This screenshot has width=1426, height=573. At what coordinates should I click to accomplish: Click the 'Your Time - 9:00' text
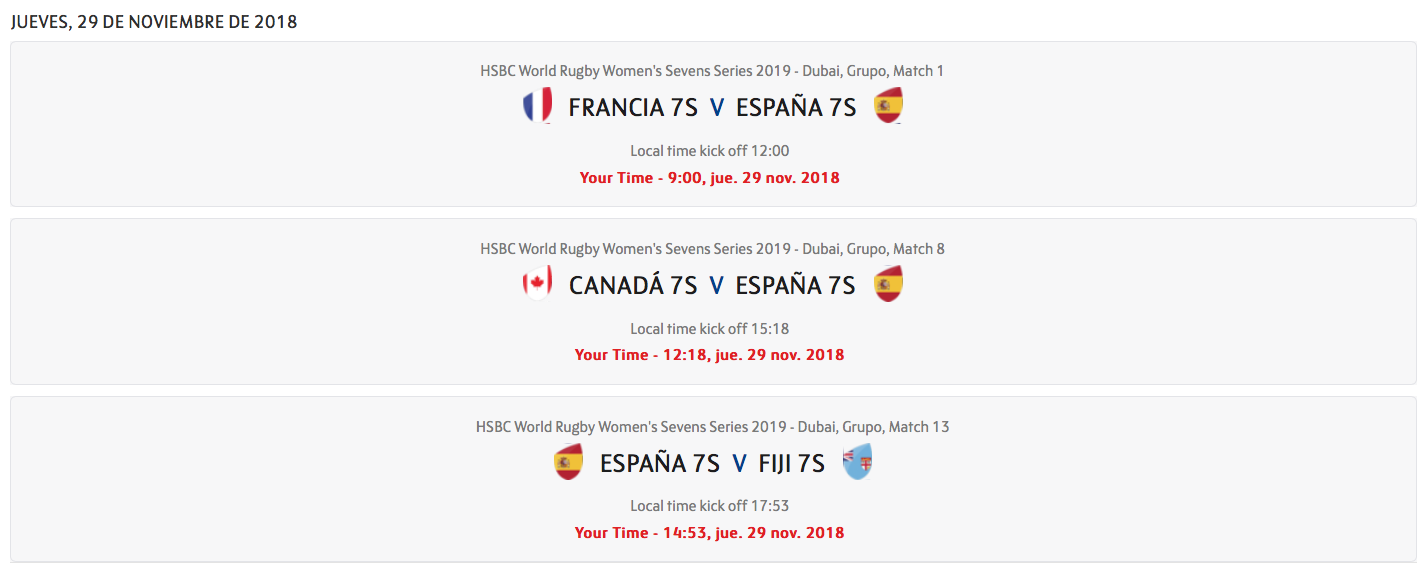coord(710,178)
